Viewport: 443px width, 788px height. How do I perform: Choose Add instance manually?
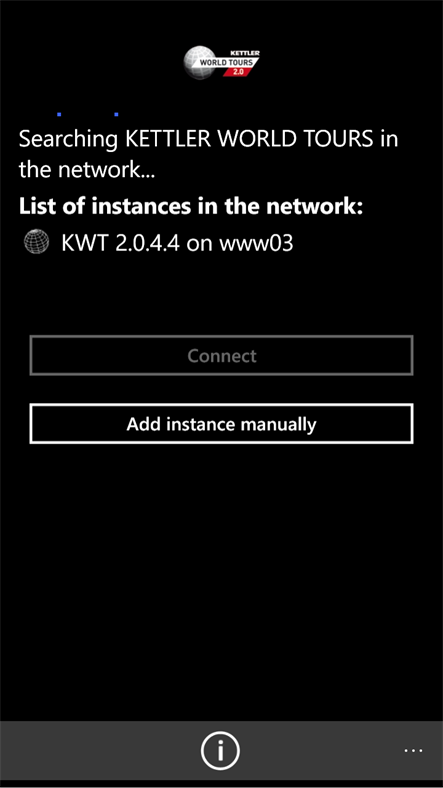pos(222,424)
